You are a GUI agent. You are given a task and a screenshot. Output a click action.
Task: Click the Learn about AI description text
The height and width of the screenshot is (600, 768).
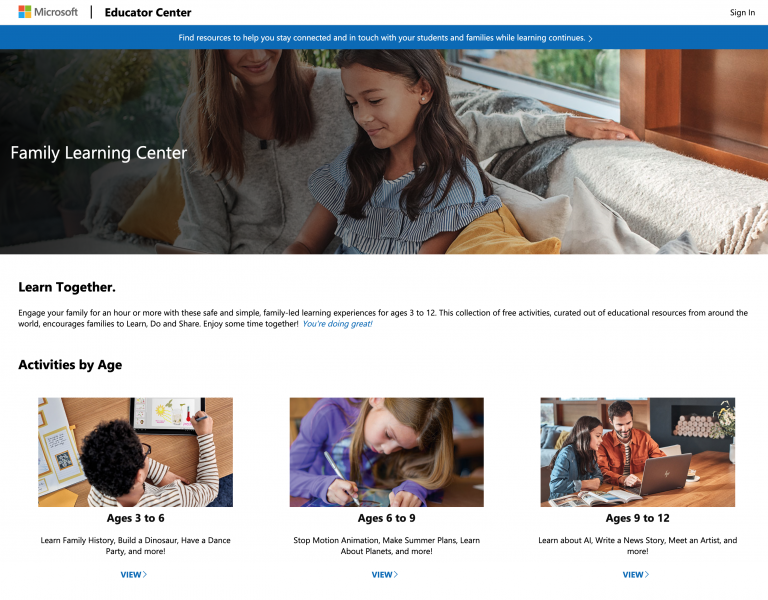point(637,545)
